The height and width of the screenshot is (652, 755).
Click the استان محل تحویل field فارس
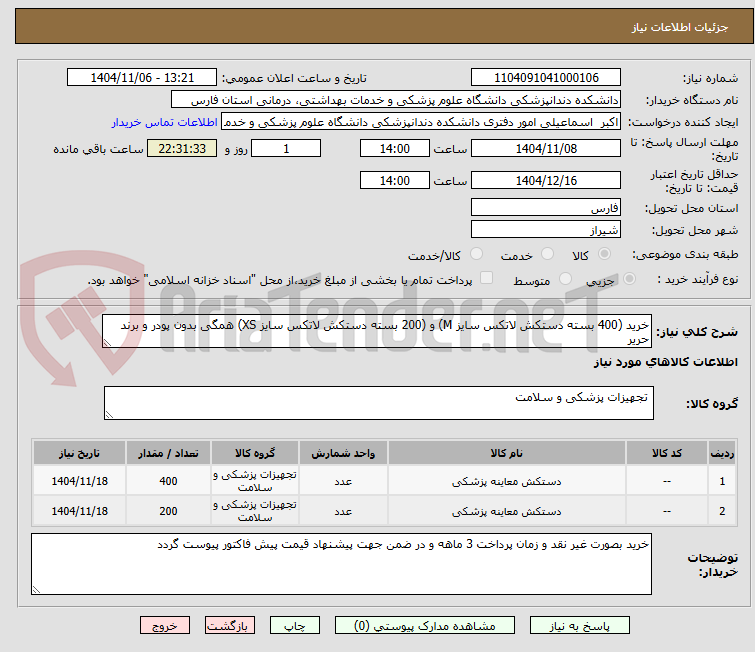pos(546,208)
